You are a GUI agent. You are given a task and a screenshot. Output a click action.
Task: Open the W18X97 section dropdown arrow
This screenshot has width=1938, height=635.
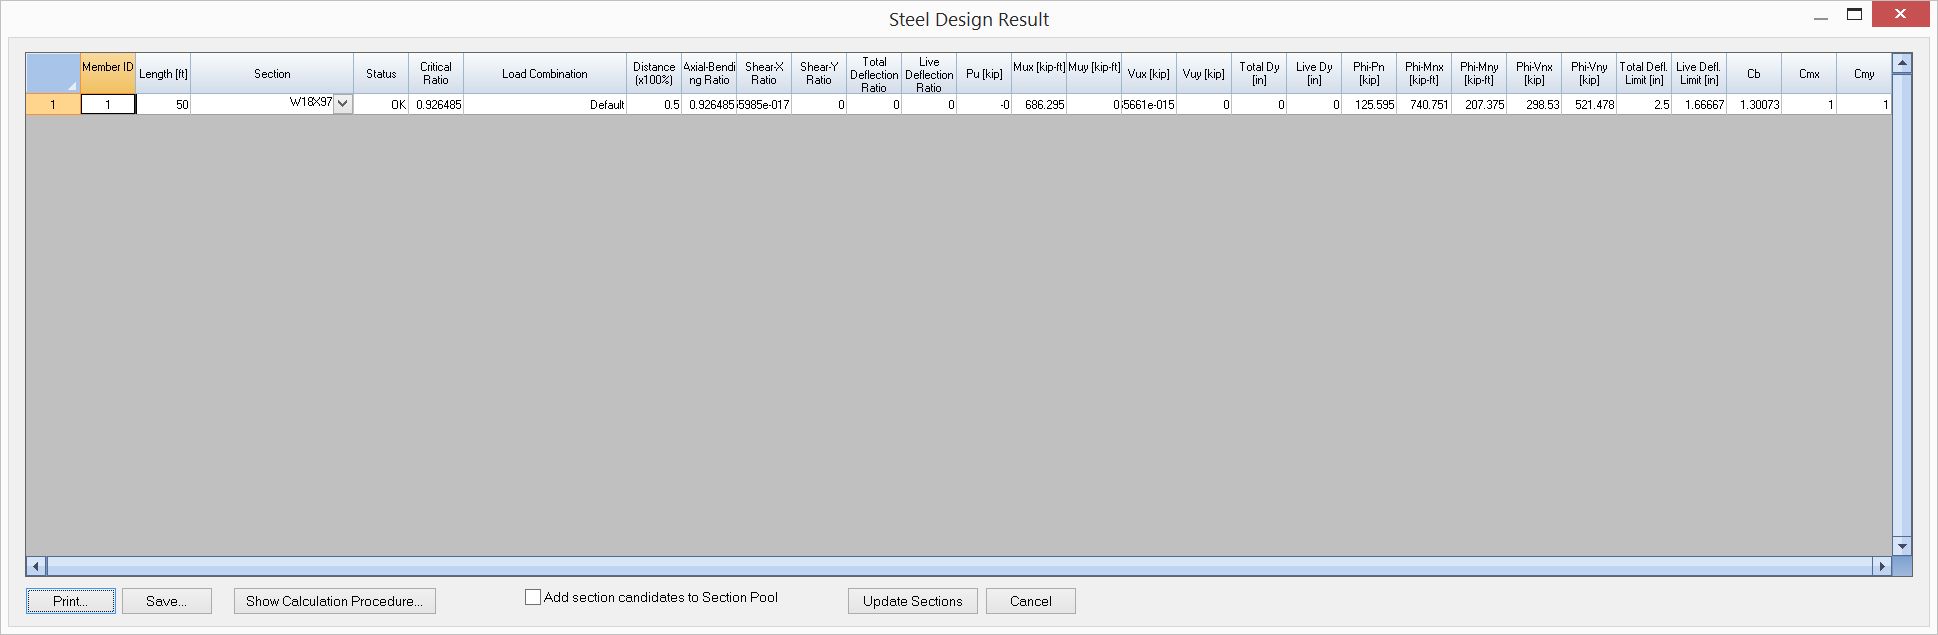[x=342, y=104]
